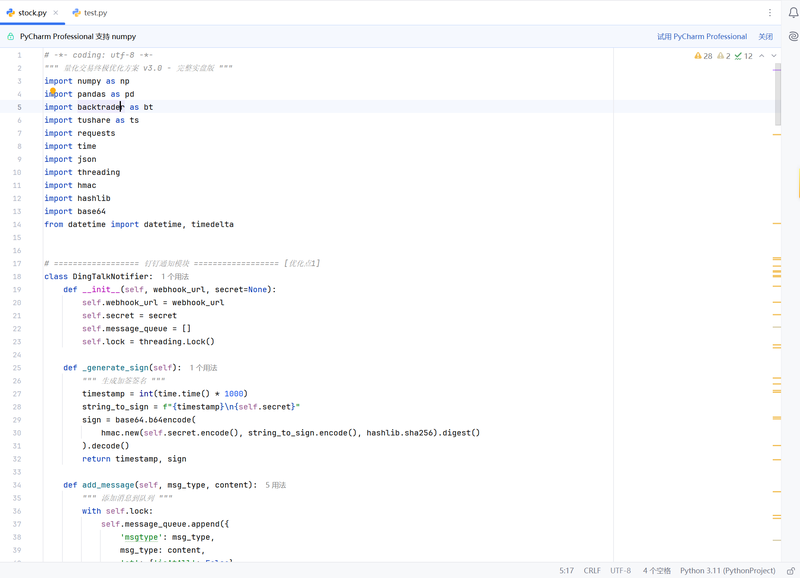The height and width of the screenshot is (578, 800).
Task: Change CRLF line separator in status bar
Action: point(592,570)
